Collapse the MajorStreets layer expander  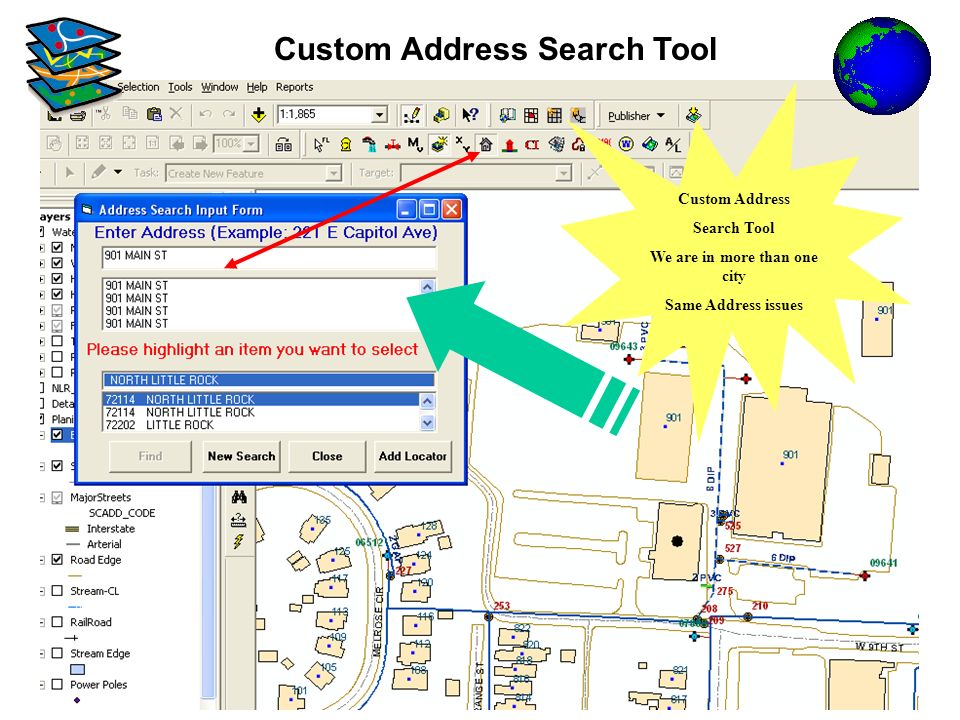(x=42, y=497)
